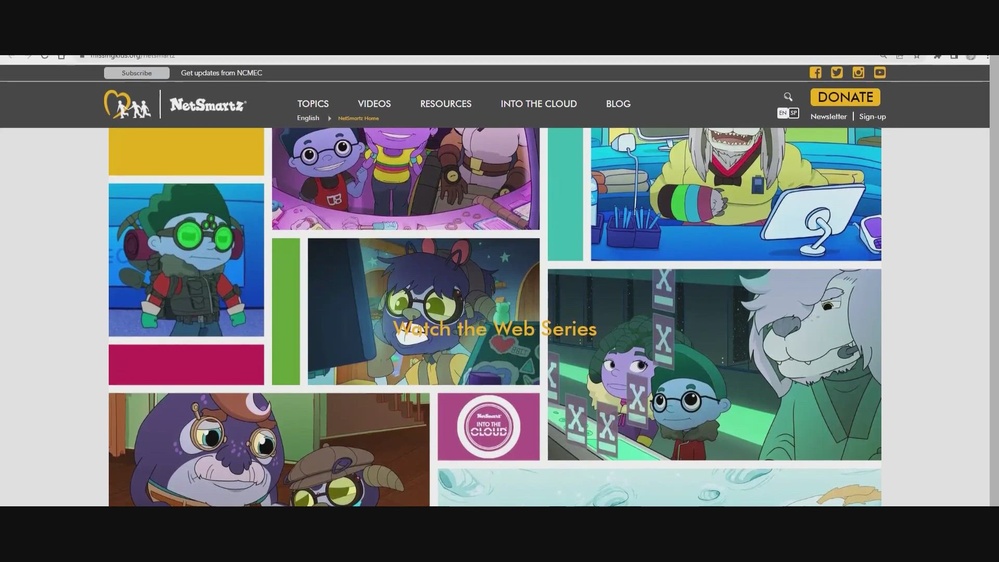999x562 pixels.
Task: Open the Newsletter link
Action: (x=828, y=117)
